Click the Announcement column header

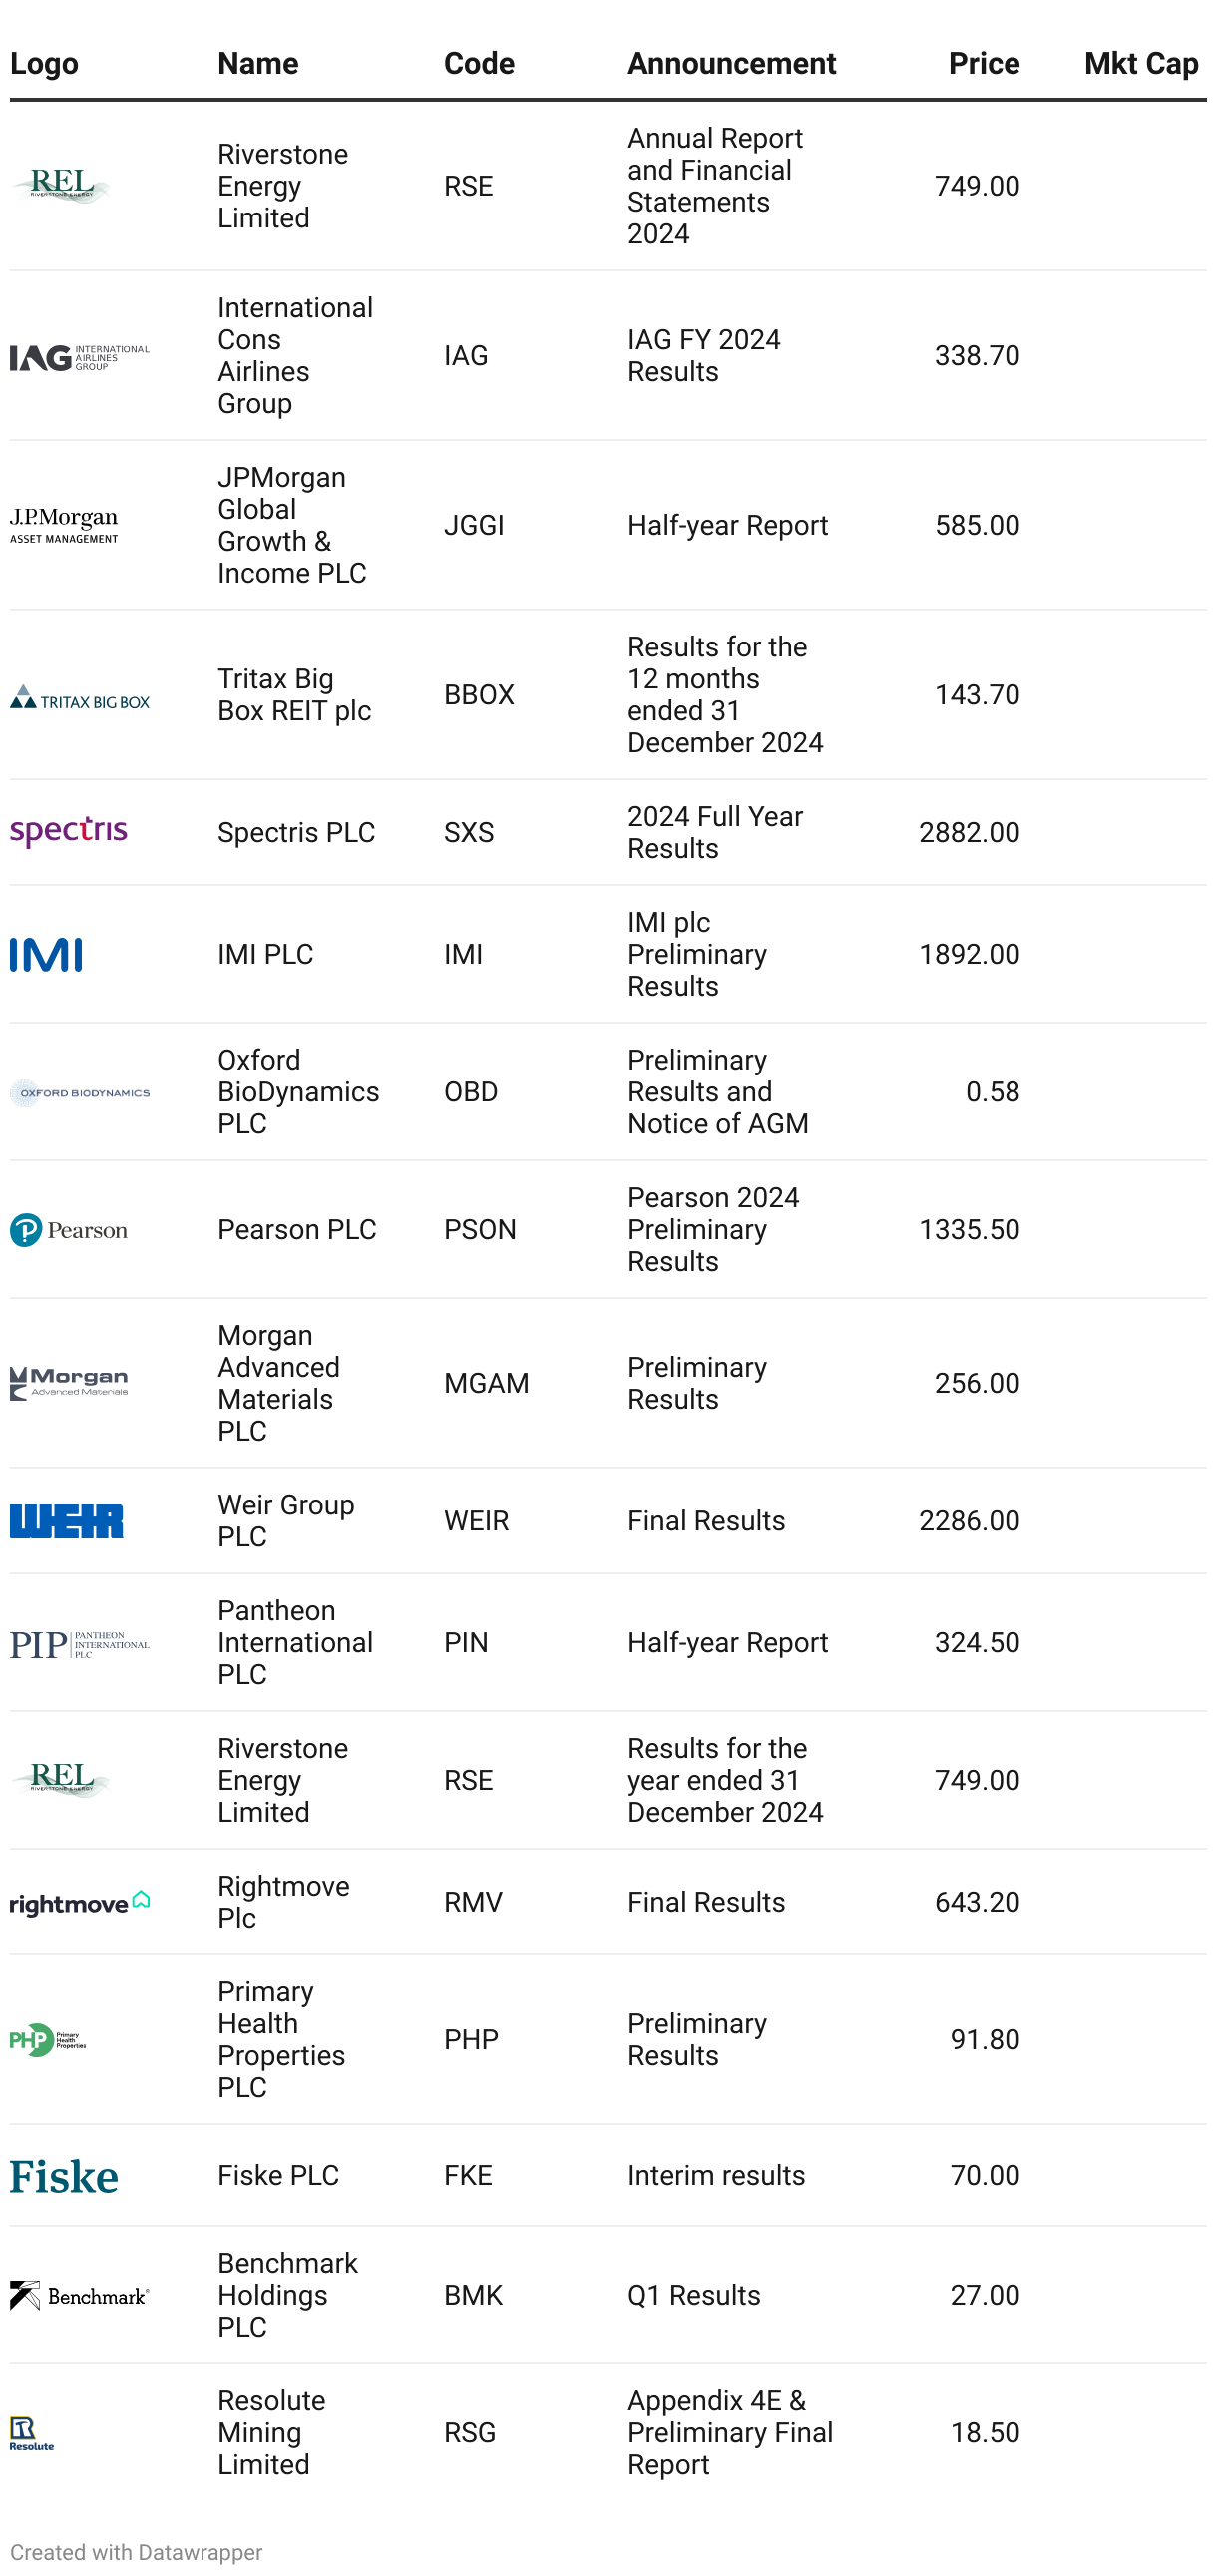point(731,63)
